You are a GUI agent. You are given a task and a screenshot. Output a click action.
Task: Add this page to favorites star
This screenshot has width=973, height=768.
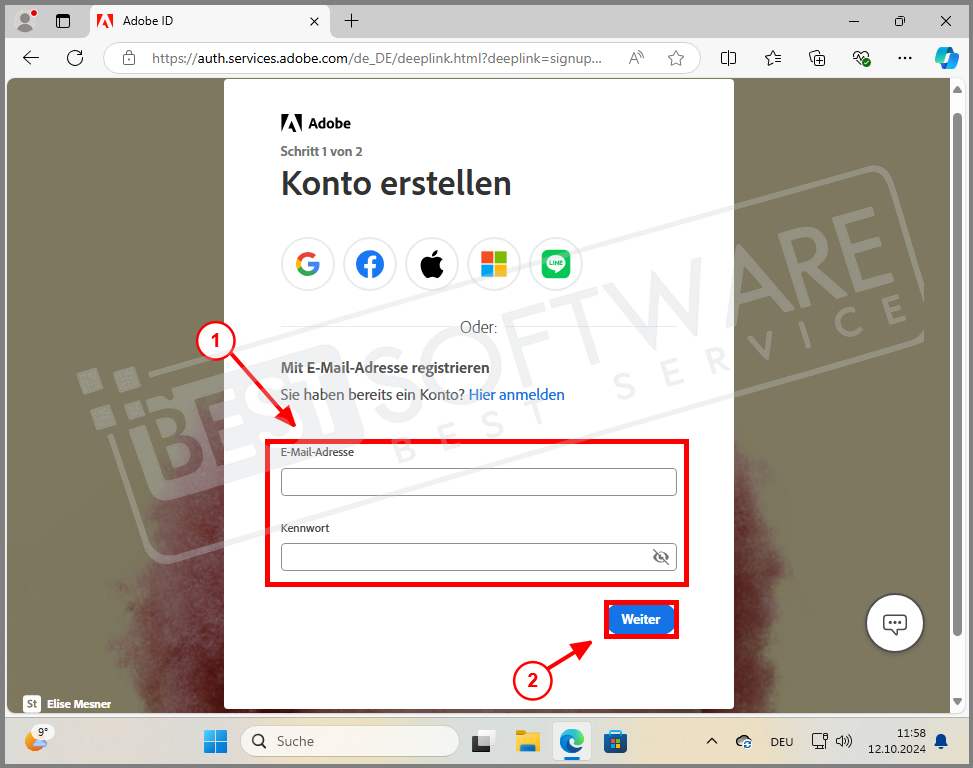(x=676, y=58)
